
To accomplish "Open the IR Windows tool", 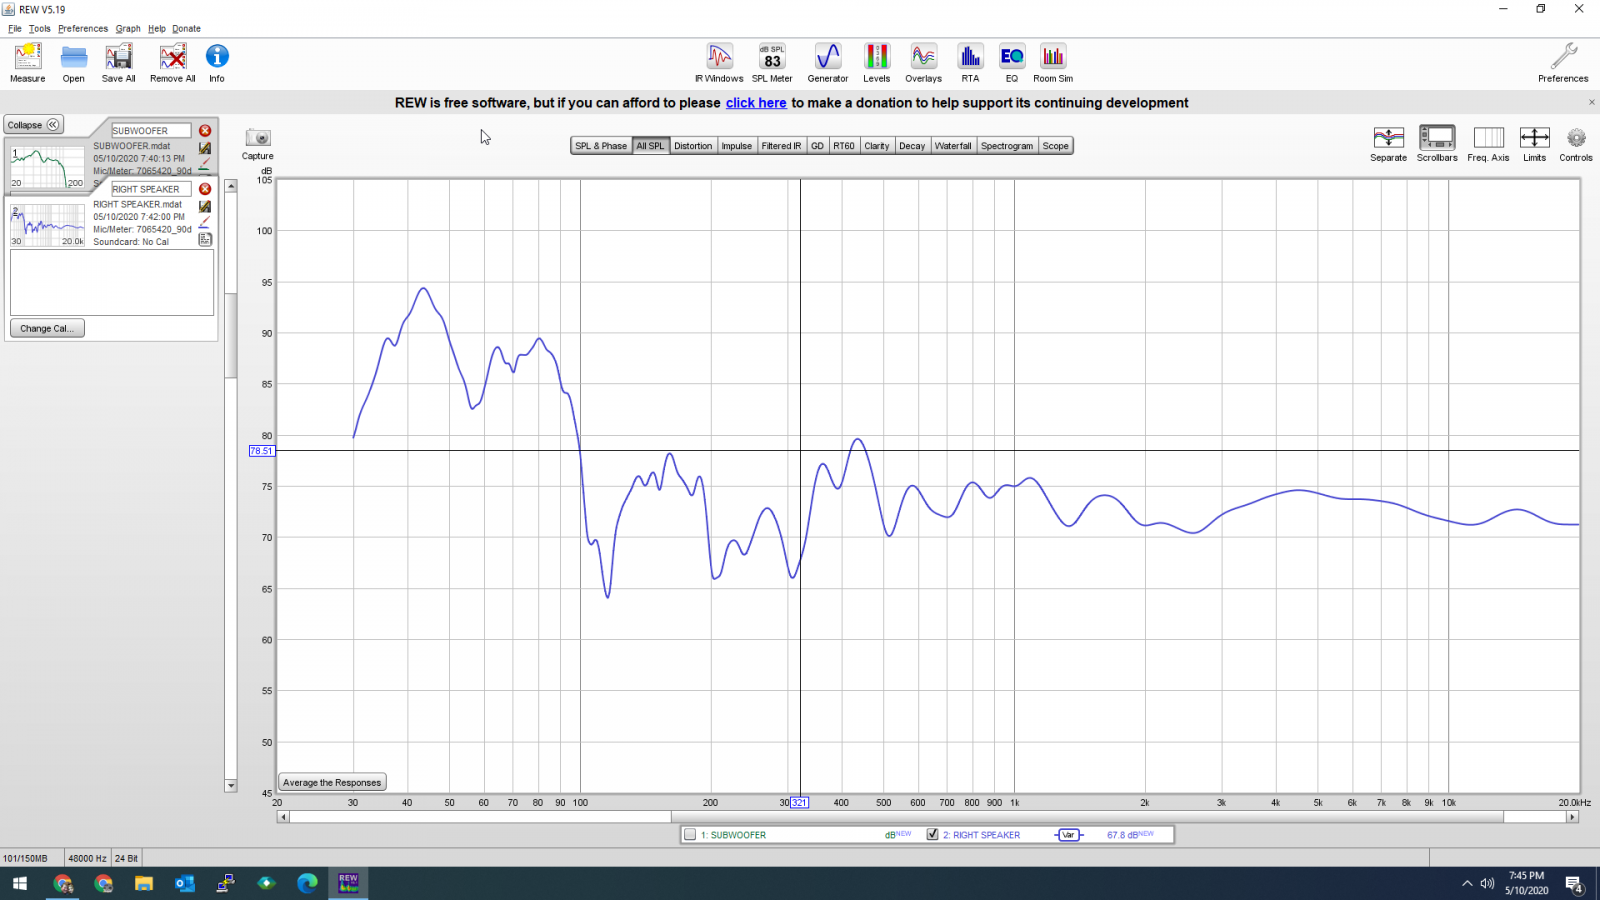I will [720, 56].
